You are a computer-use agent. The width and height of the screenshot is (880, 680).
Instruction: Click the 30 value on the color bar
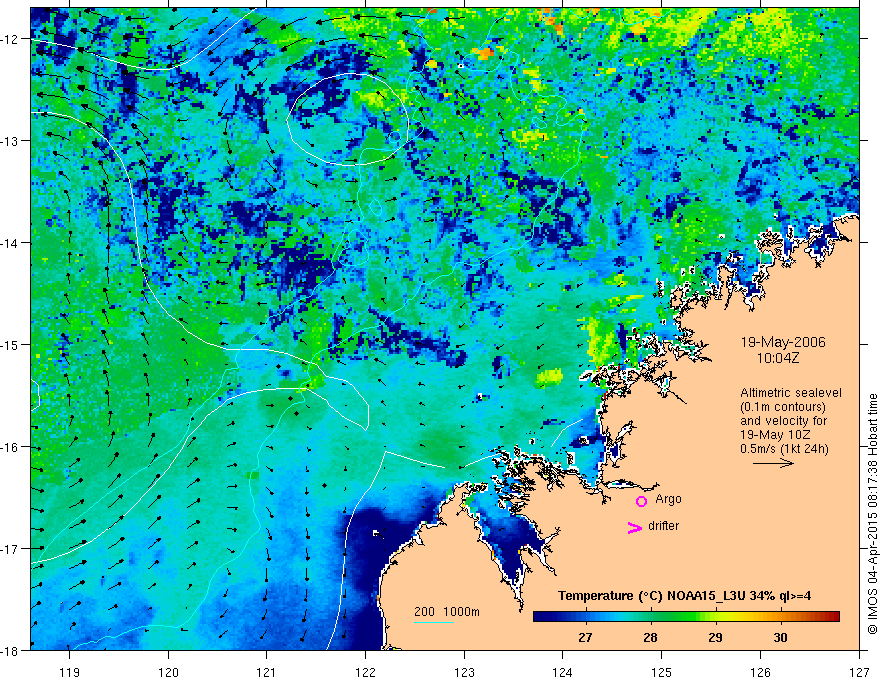pos(780,637)
